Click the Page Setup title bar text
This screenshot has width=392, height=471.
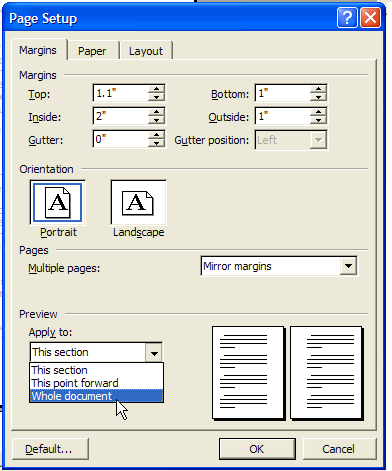(43, 18)
